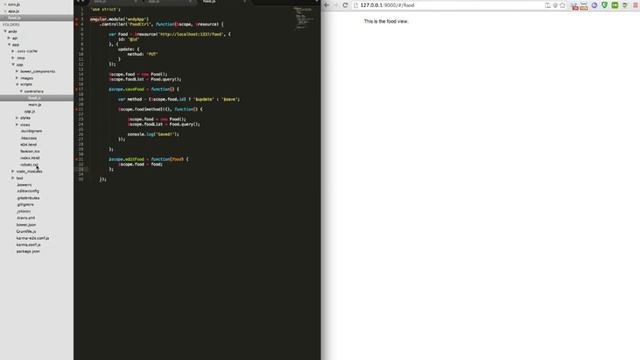Click the console.log('saved!') code line
This screenshot has width=640, height=360.
pos(153,134)
